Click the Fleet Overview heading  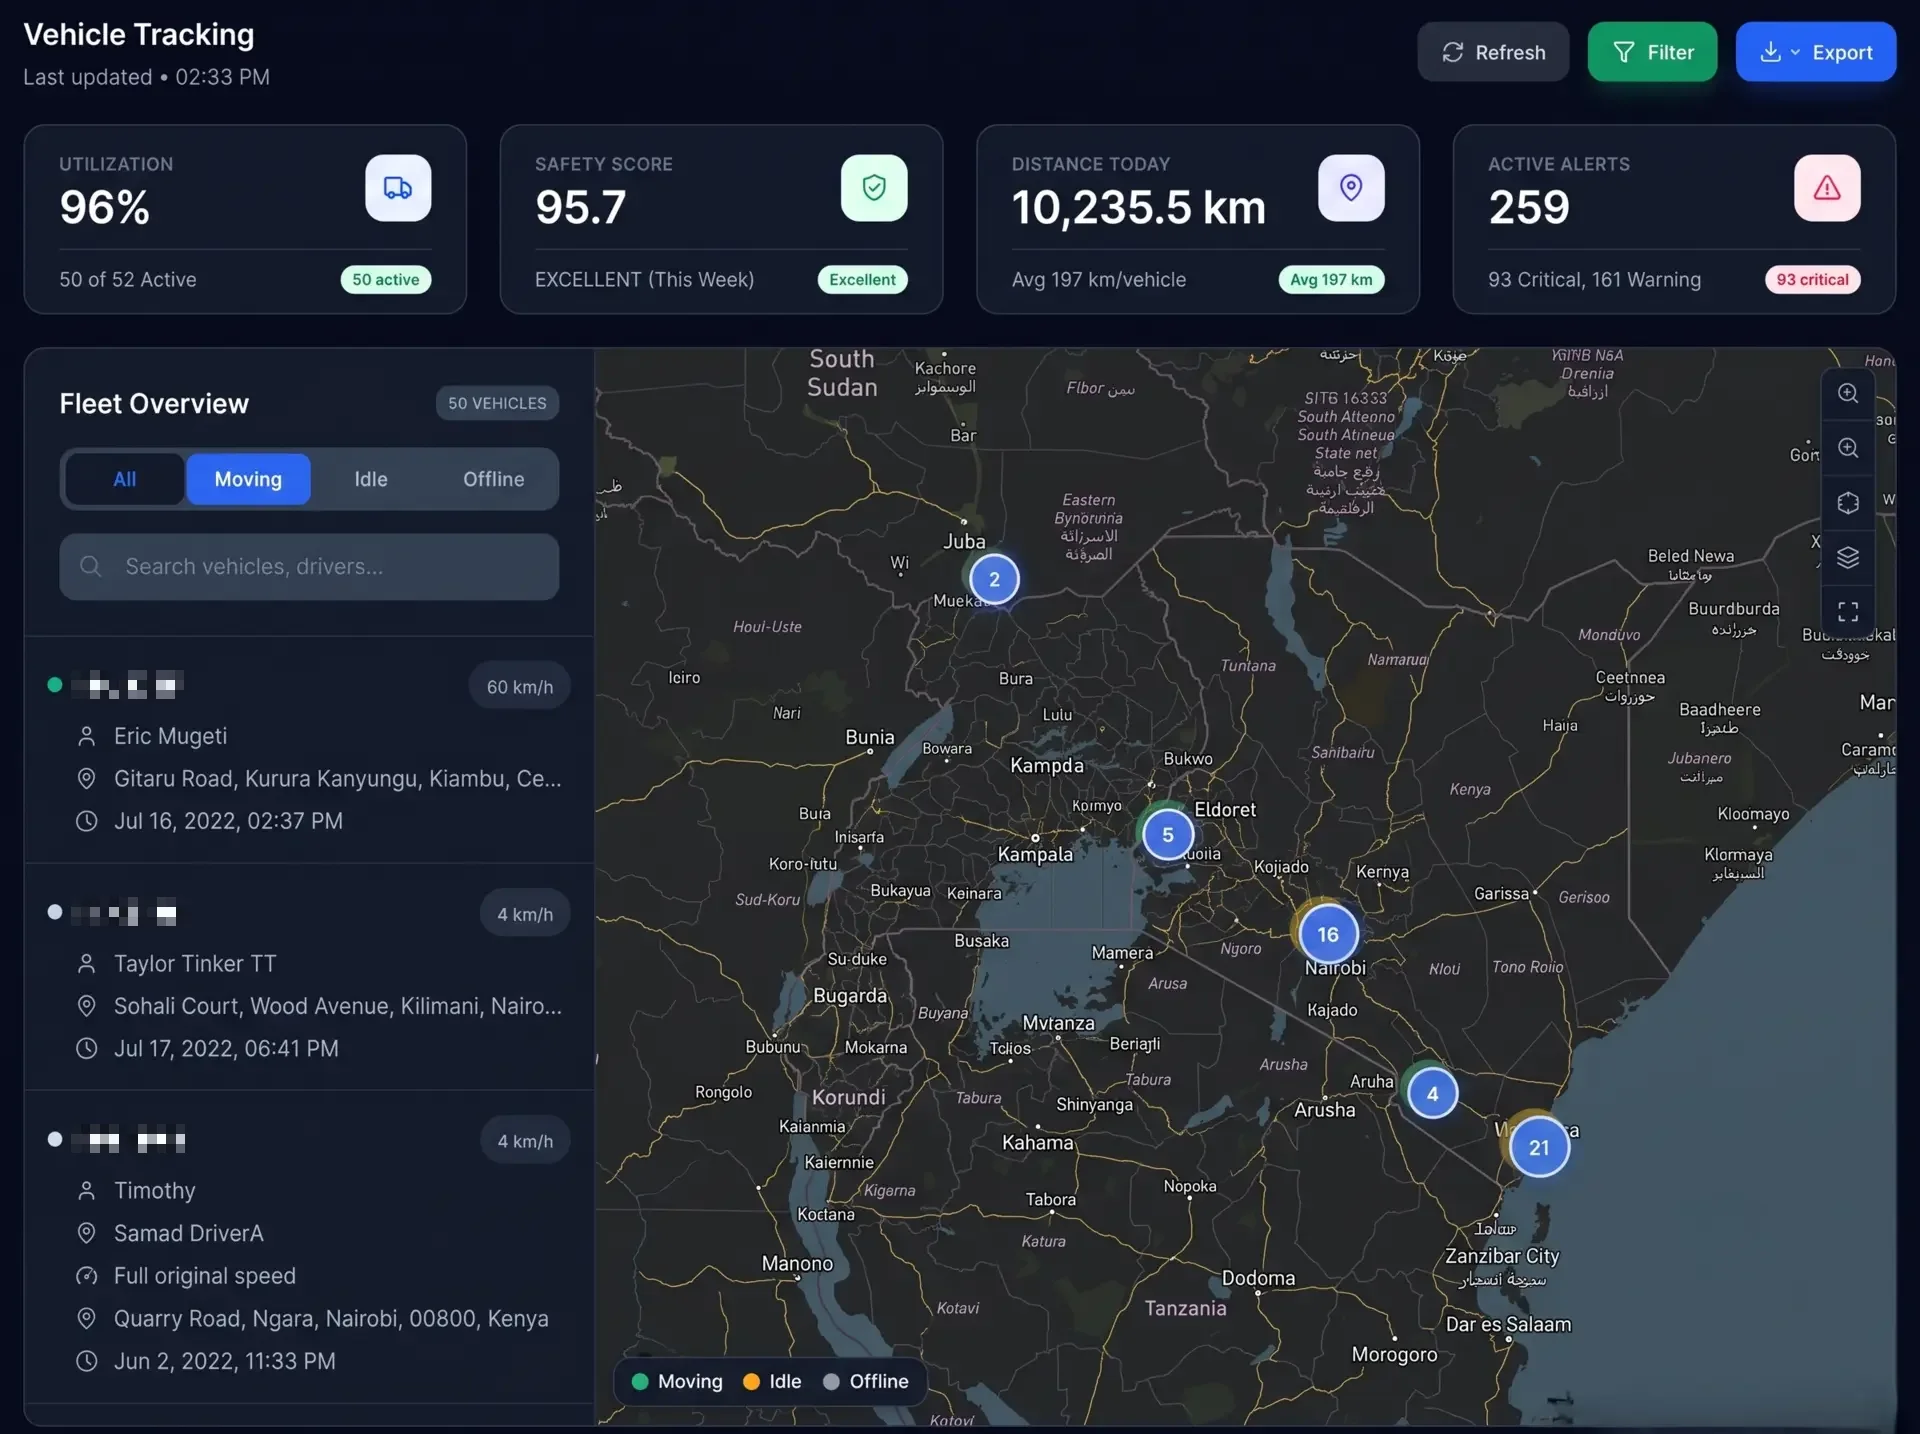154,403
